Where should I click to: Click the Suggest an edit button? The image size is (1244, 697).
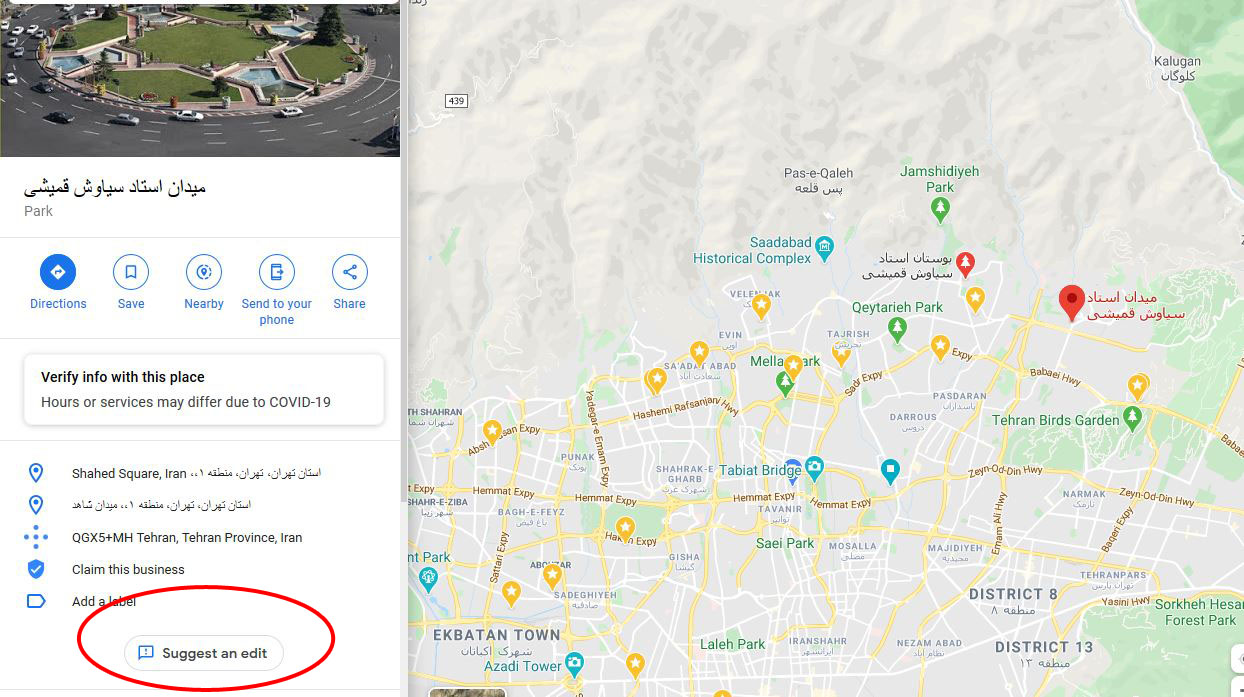click(204, 653)
